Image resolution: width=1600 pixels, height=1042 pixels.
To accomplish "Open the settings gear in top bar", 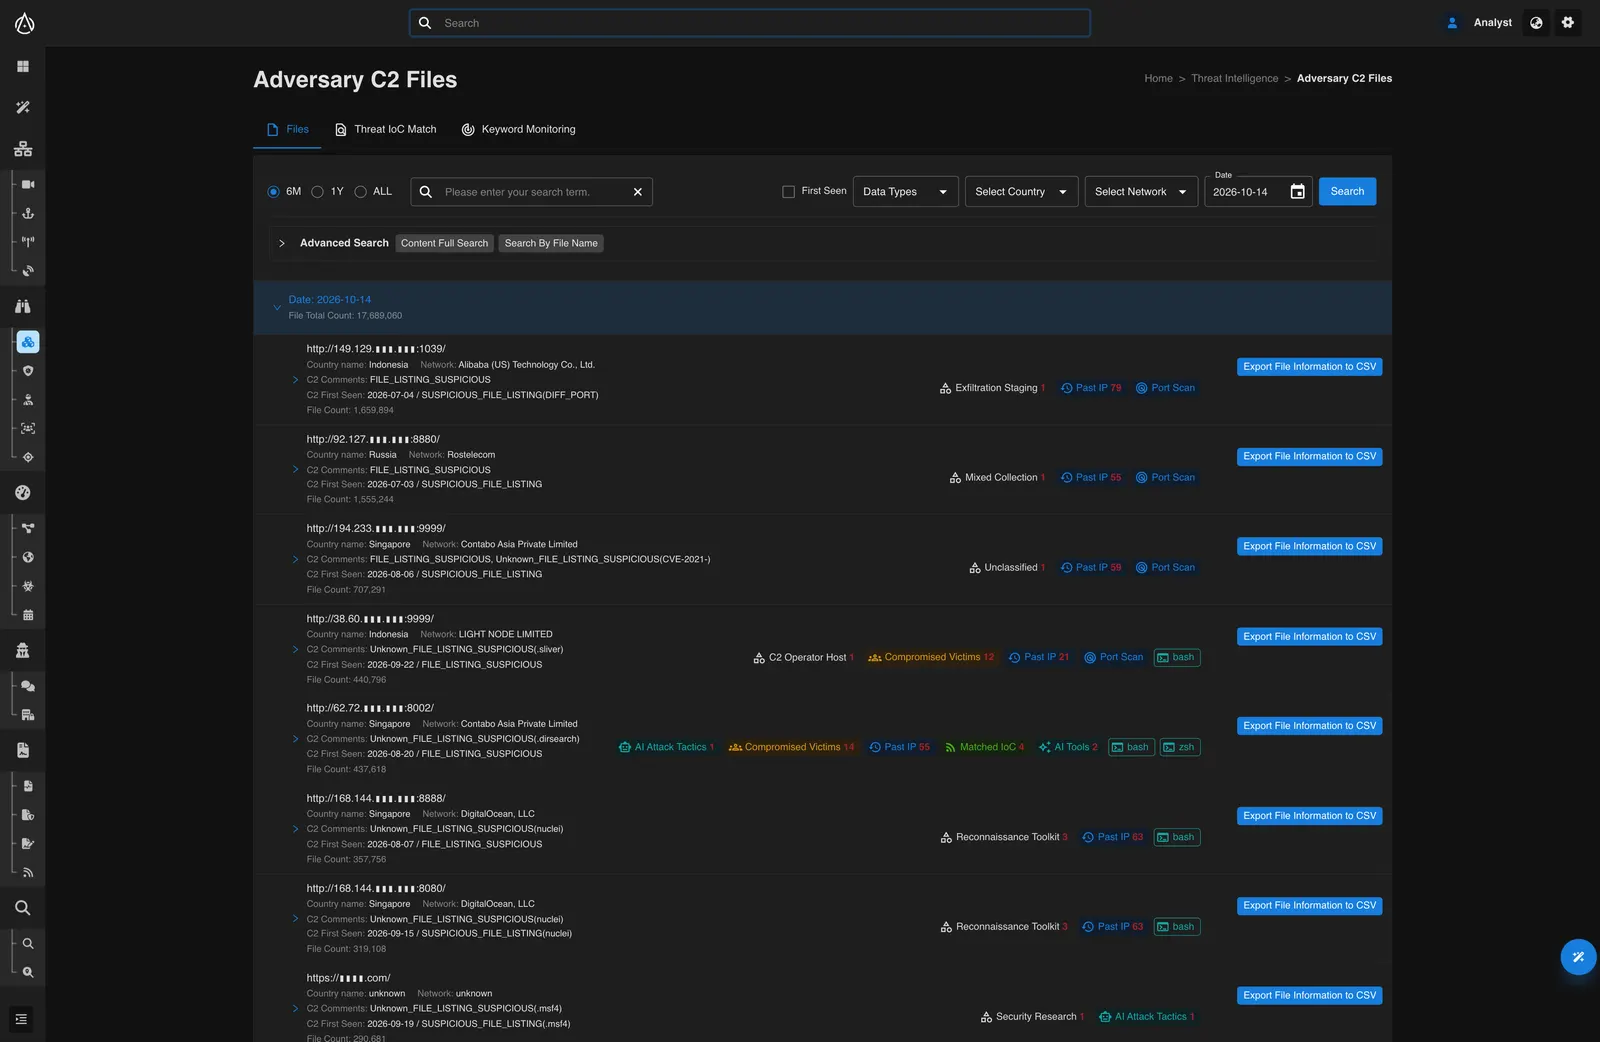I will coord(1568,22).
